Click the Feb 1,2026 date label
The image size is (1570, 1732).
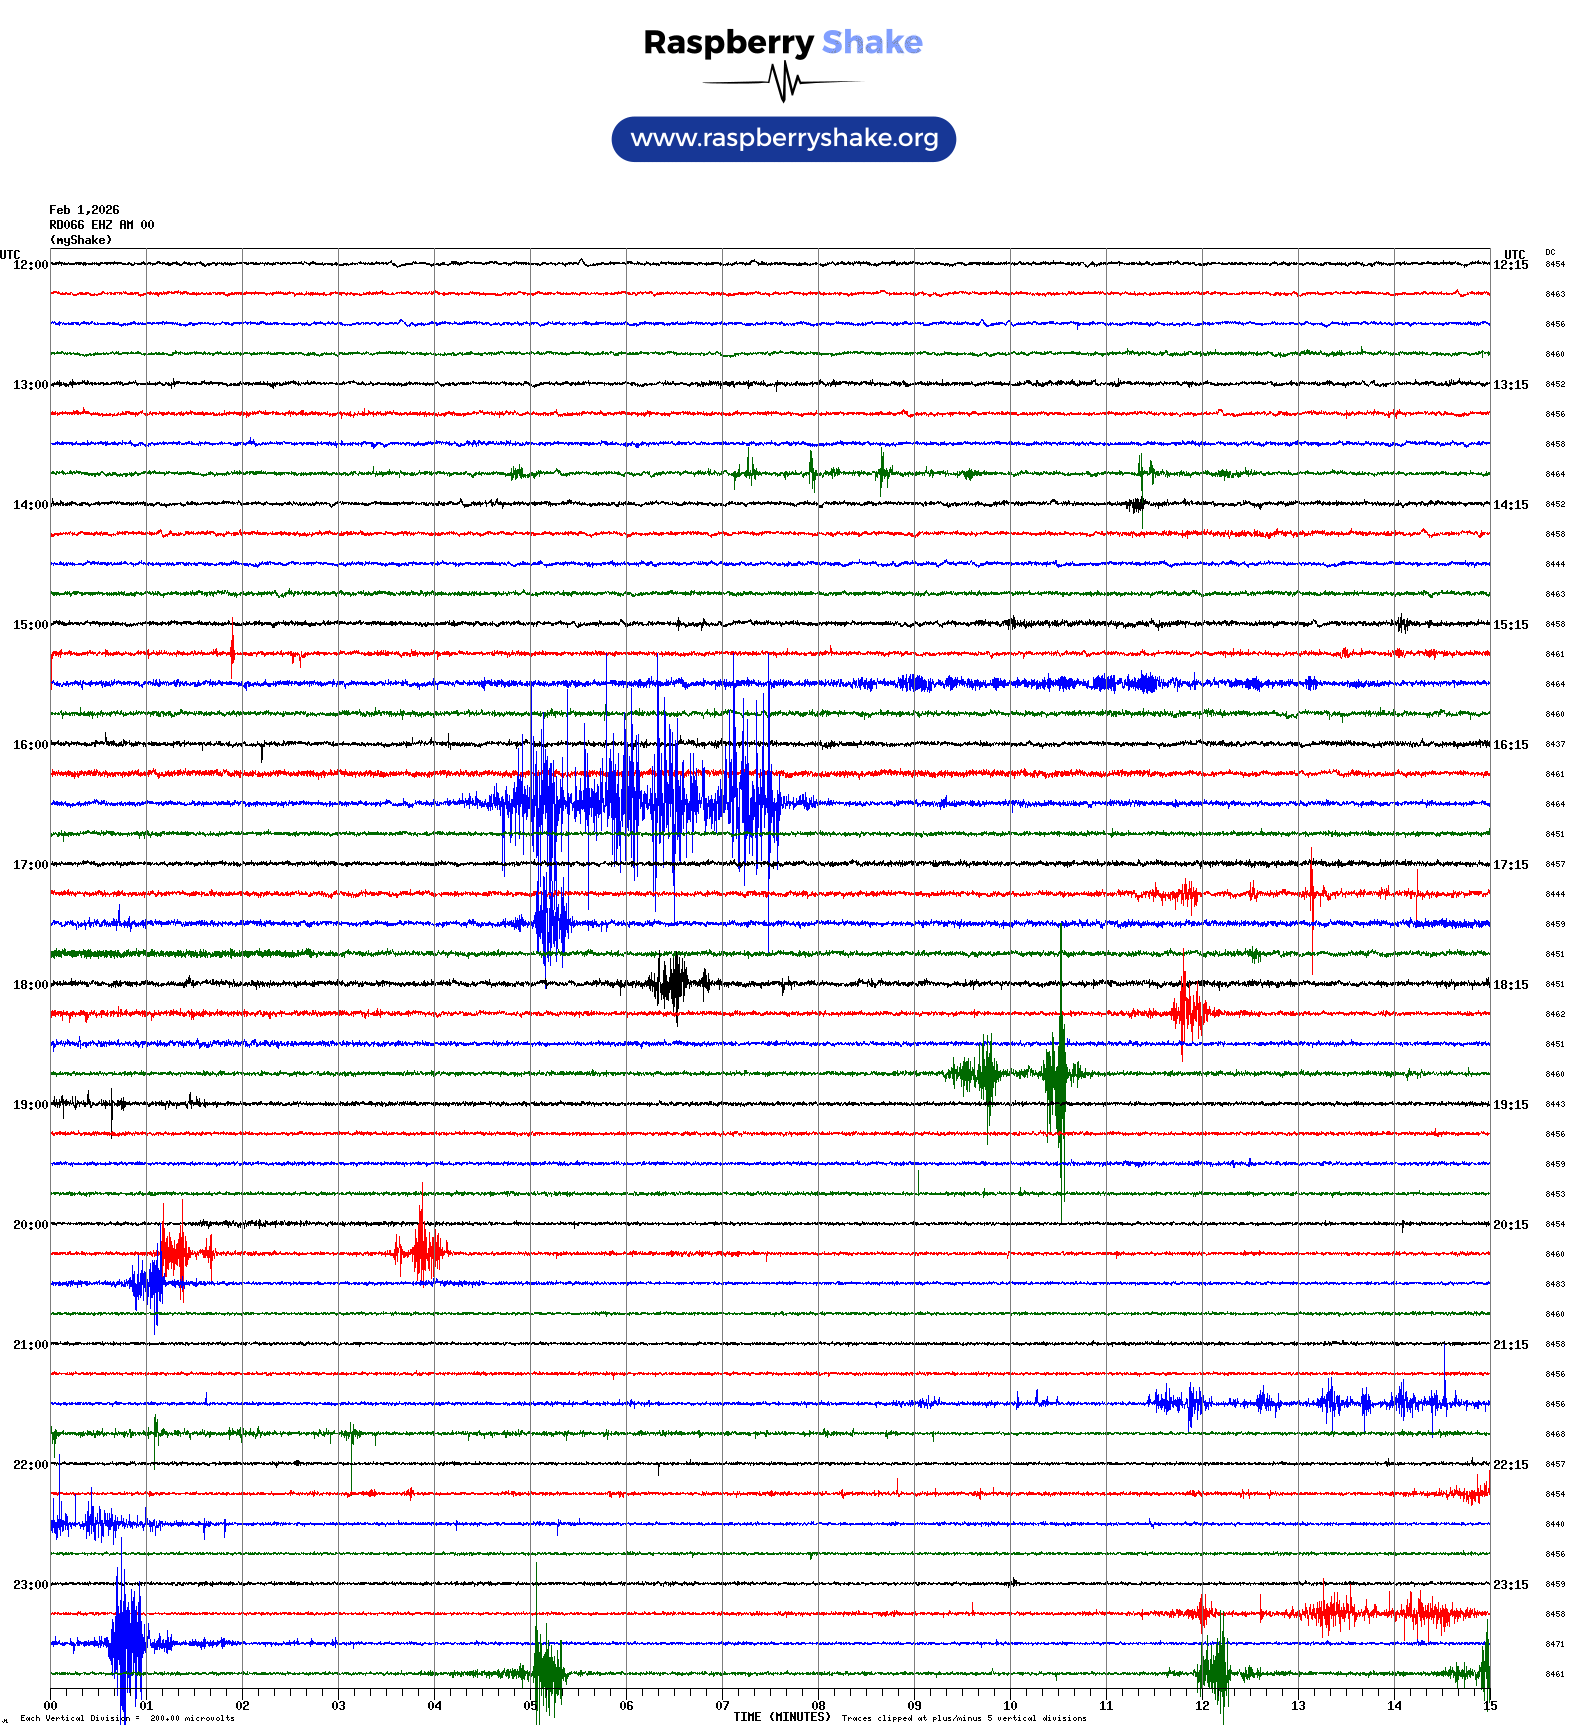84,210
